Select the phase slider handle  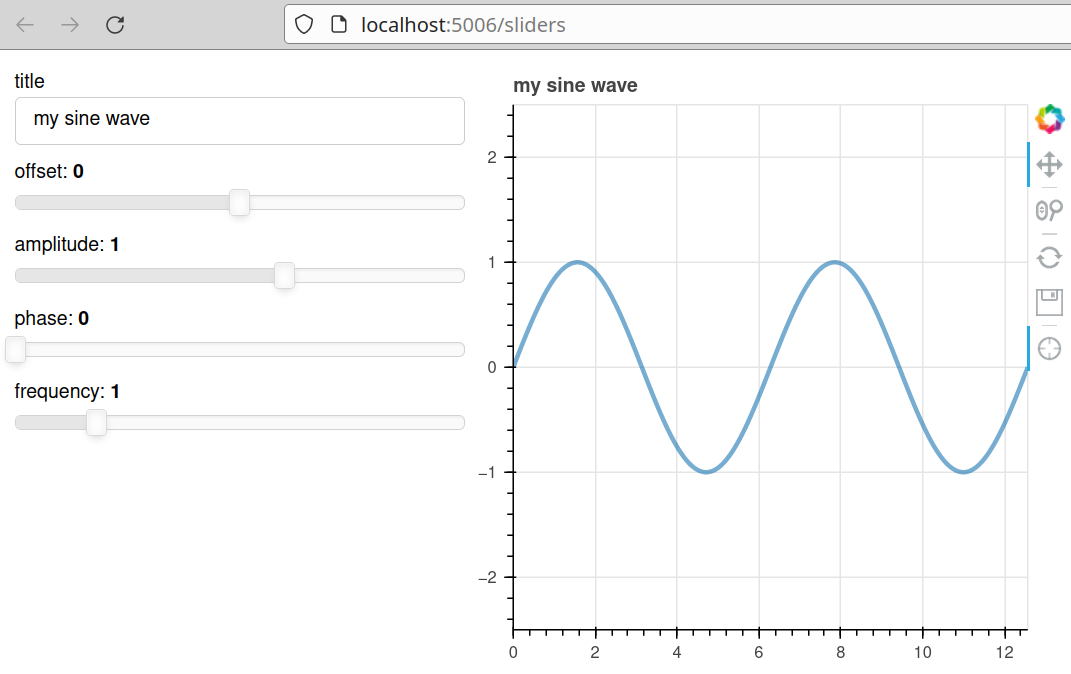pos(16,350)
